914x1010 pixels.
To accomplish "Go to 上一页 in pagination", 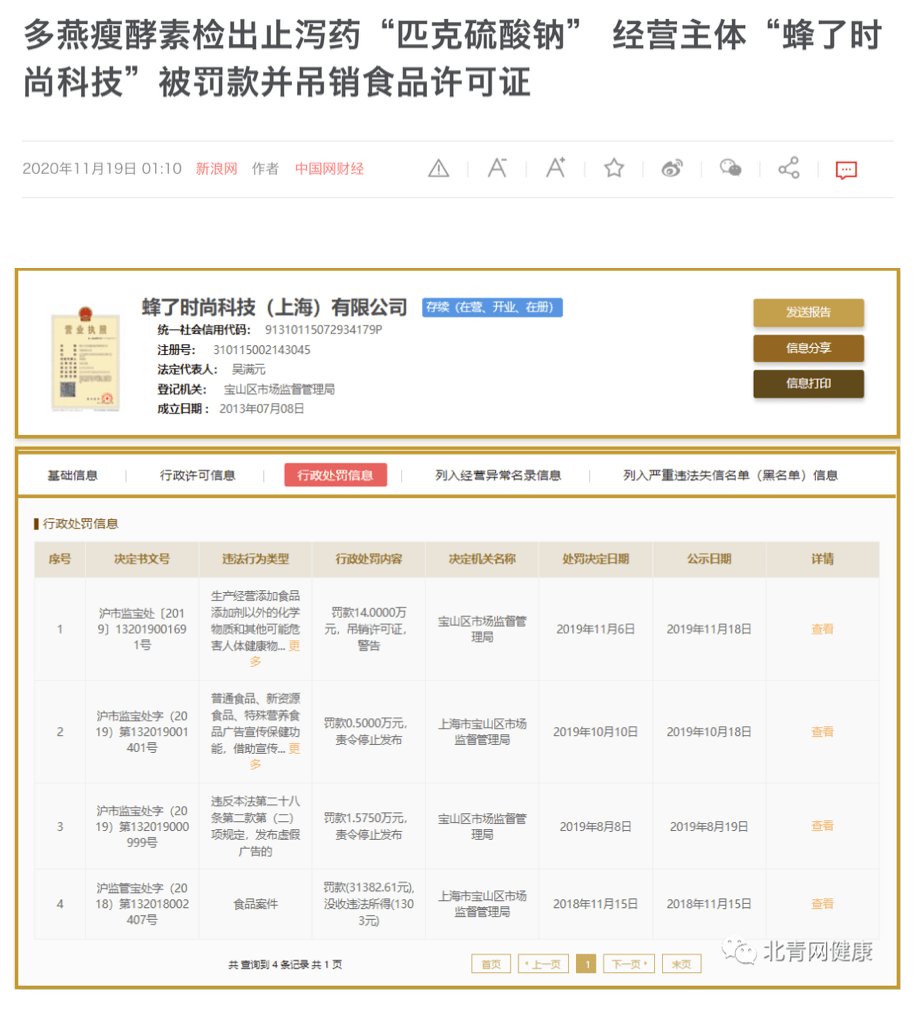I will 544,964.
